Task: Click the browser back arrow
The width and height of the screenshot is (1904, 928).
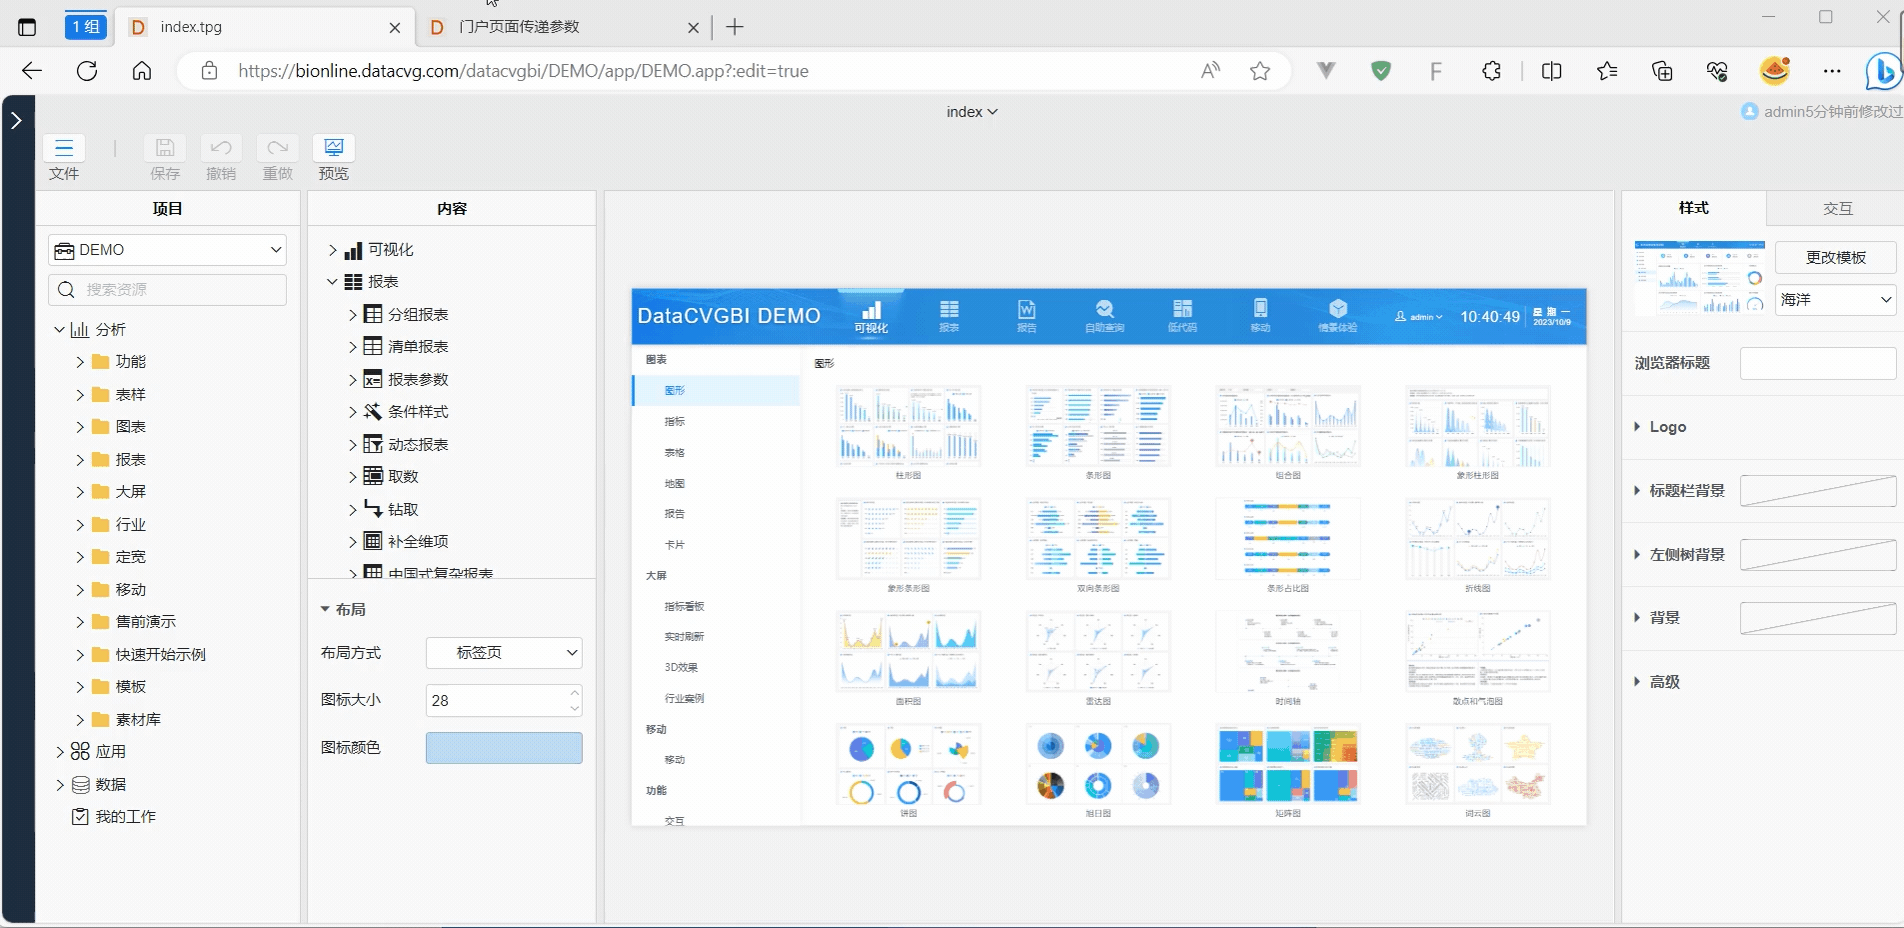Action: point(32,71)
